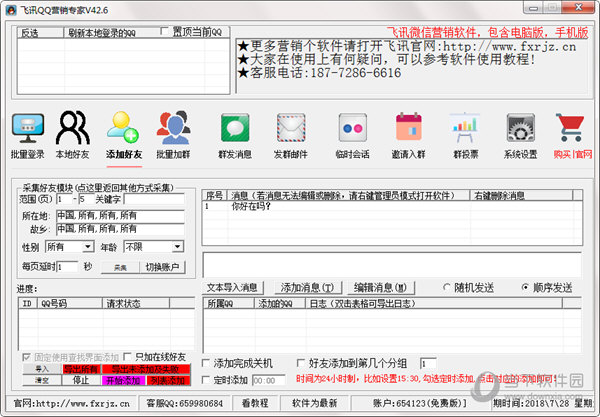
Task: Click the 所在地 location field
Action: pos(120,216)
